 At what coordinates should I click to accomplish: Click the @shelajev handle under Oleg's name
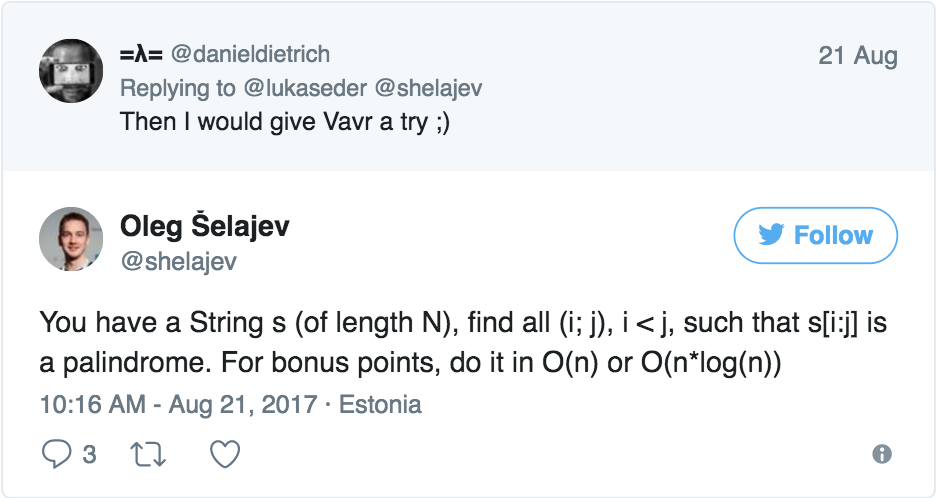coord(178,261)
